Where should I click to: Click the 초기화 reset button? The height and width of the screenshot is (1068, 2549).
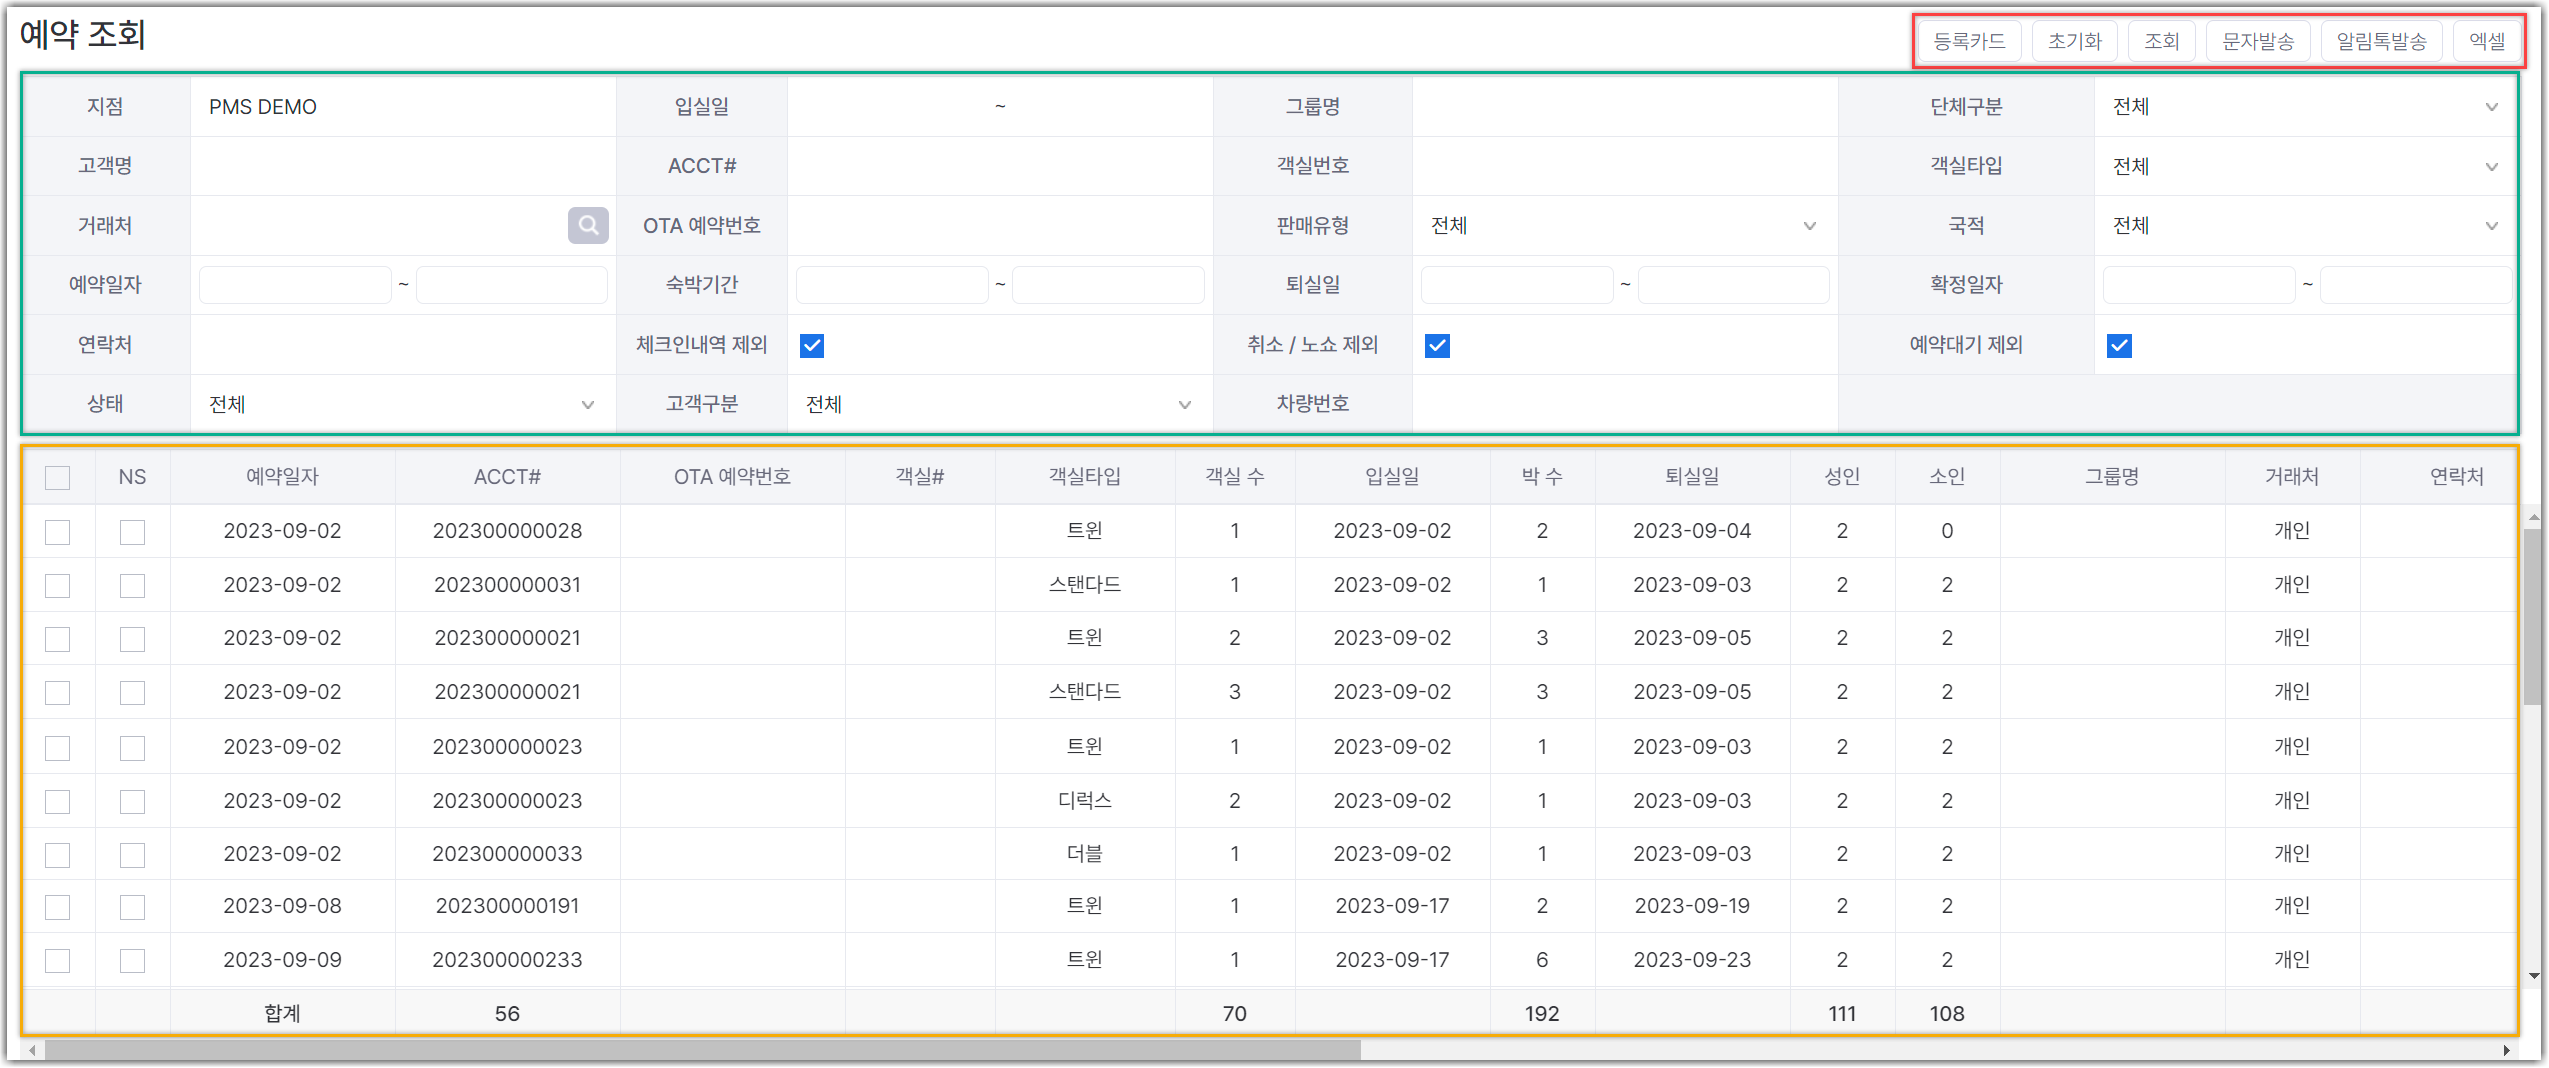point(2075,41)
